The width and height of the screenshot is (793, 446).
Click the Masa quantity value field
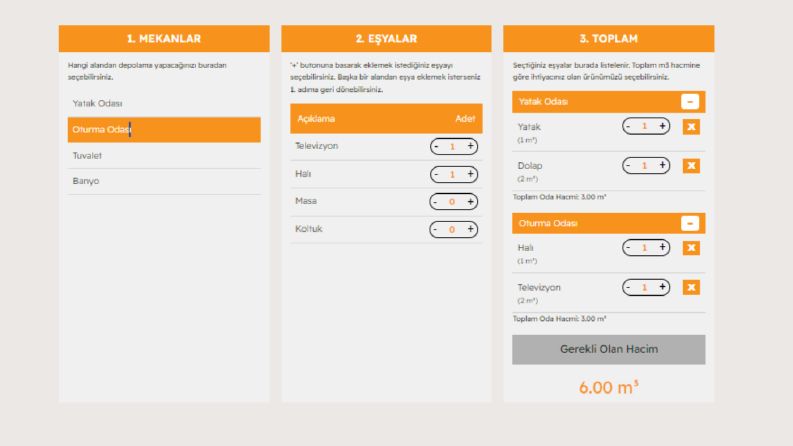(452, 202)
